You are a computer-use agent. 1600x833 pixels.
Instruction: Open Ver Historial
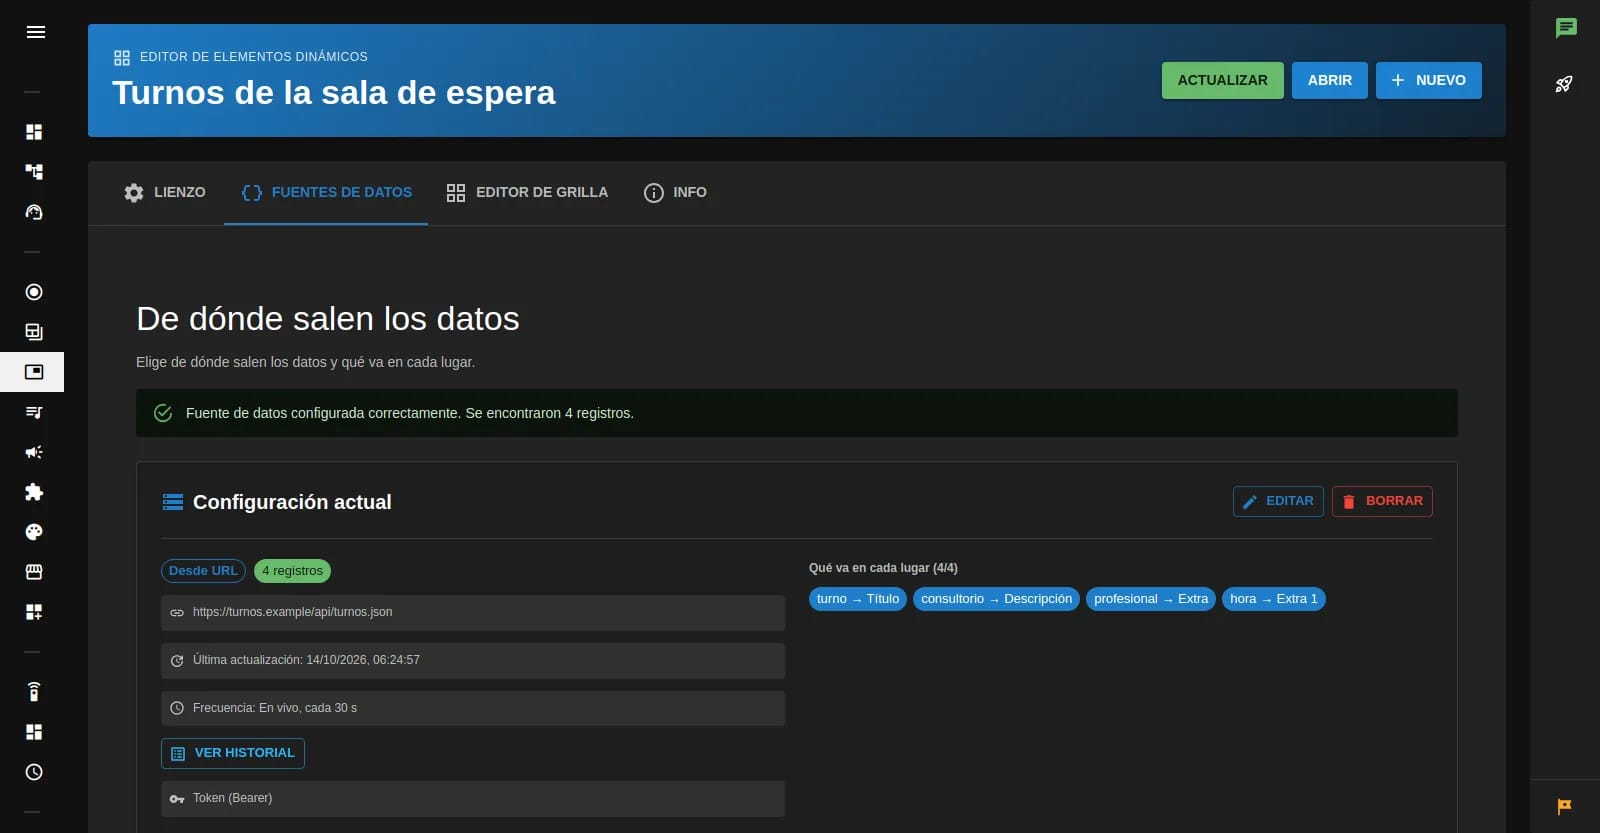(x=233, y=753)
